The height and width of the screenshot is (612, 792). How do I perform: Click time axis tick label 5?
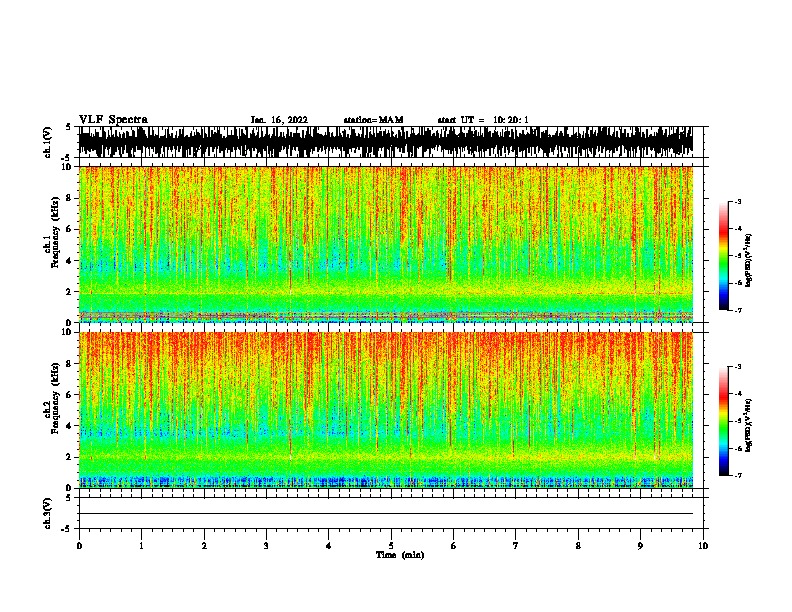pyautogui.click(x=391, y=546)
